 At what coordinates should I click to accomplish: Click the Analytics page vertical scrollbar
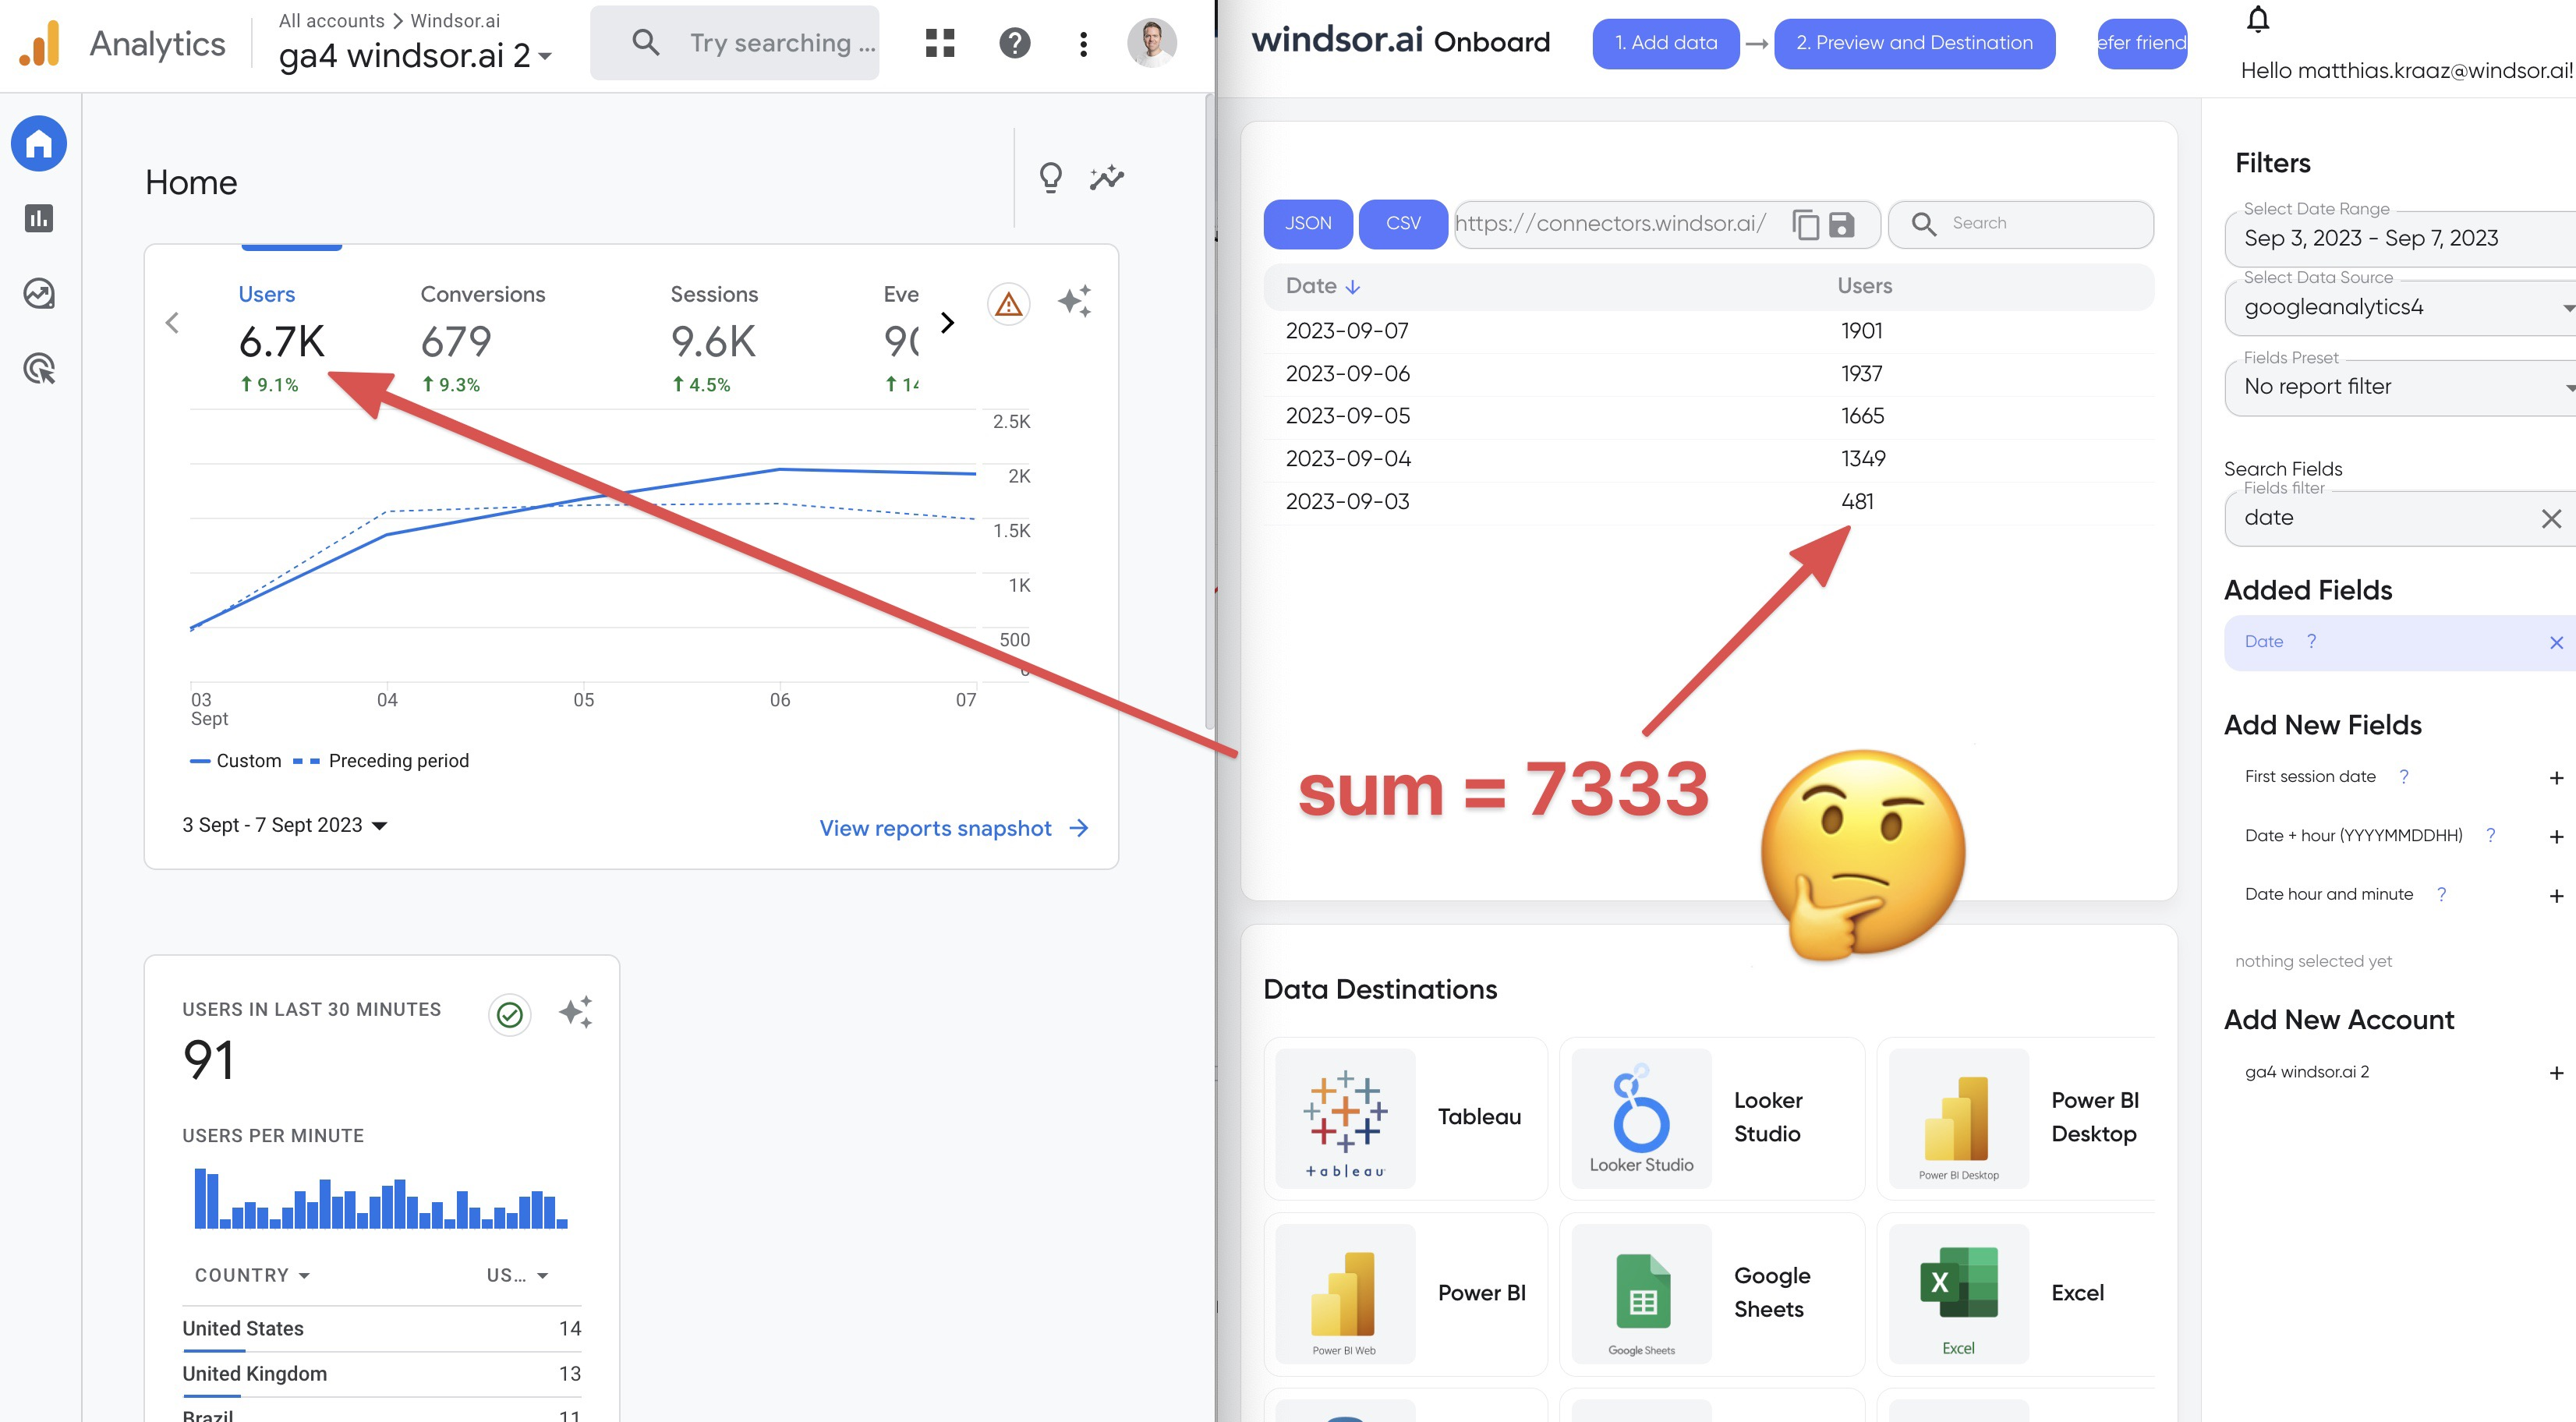pos(1209,410)
